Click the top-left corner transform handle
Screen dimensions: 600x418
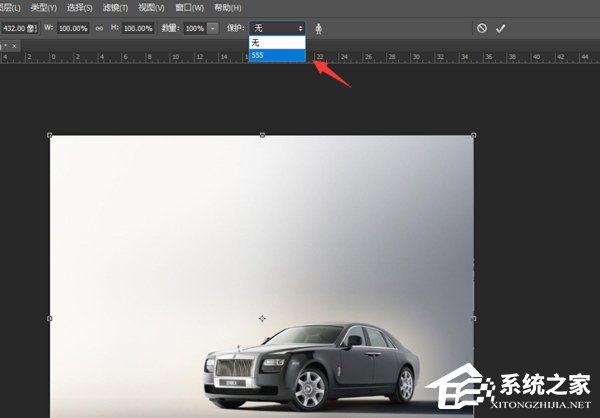click(x=50, y=135)
